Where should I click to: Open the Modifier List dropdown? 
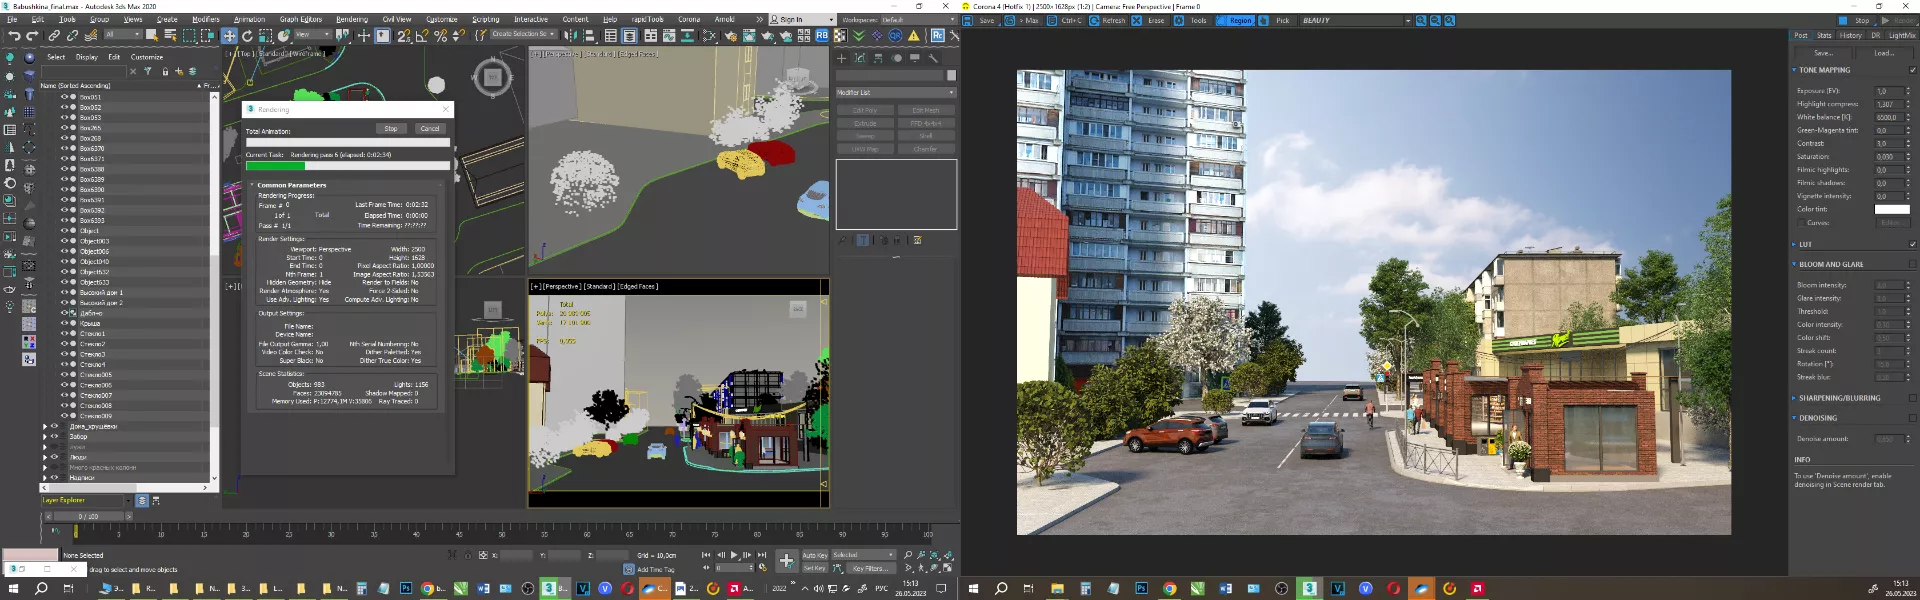[896, 92]
